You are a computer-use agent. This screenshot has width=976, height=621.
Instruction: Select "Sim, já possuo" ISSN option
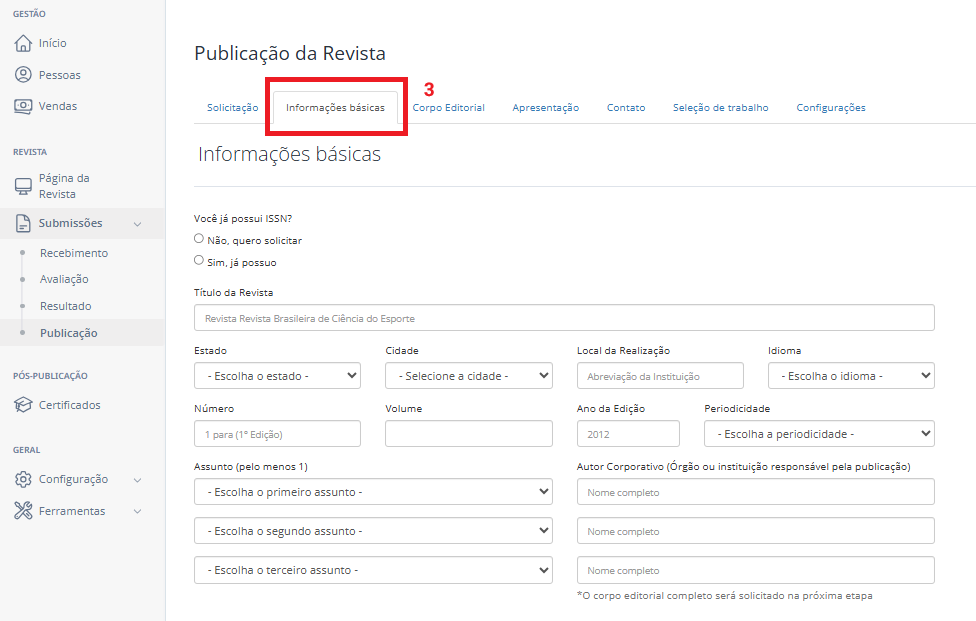tap(199, 260)
